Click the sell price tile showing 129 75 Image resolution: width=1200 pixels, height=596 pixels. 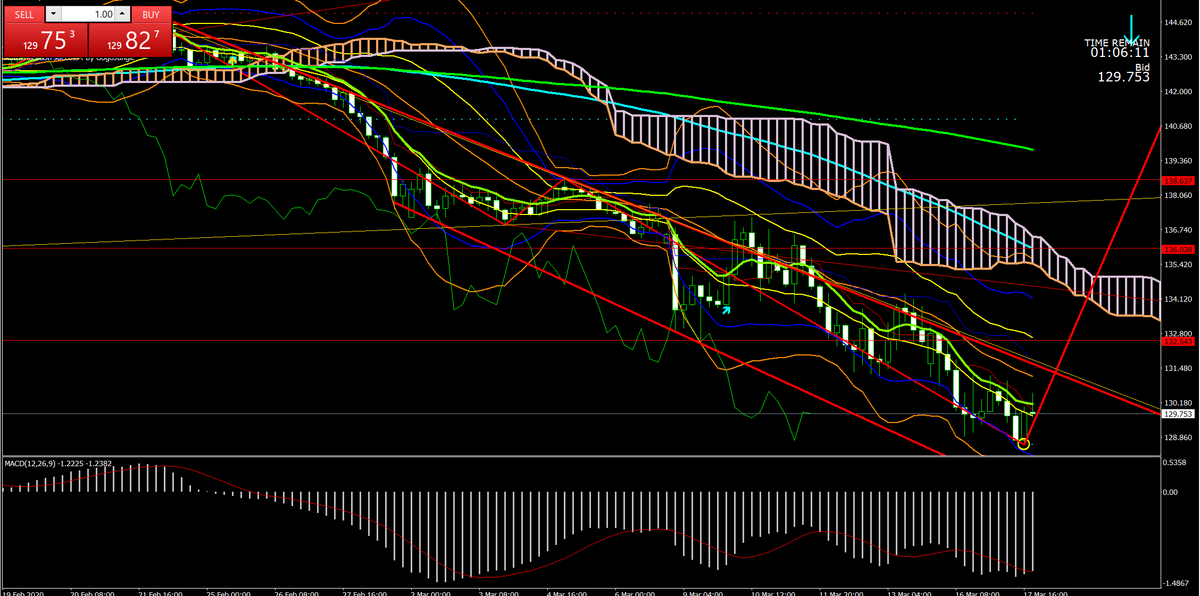tap(44, 41)
